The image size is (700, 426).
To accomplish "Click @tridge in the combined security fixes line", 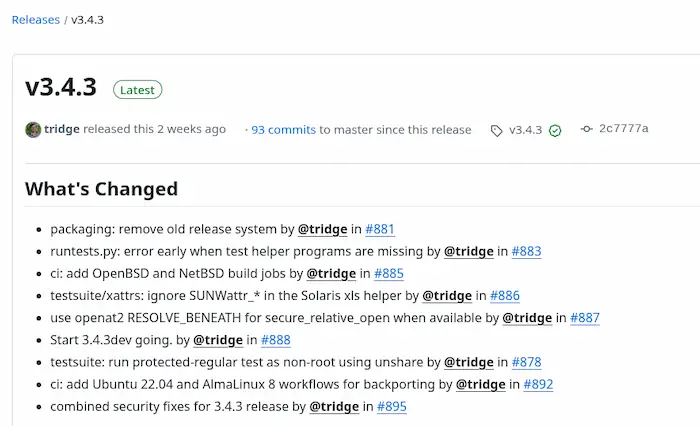I will click(x=334, y=407).
